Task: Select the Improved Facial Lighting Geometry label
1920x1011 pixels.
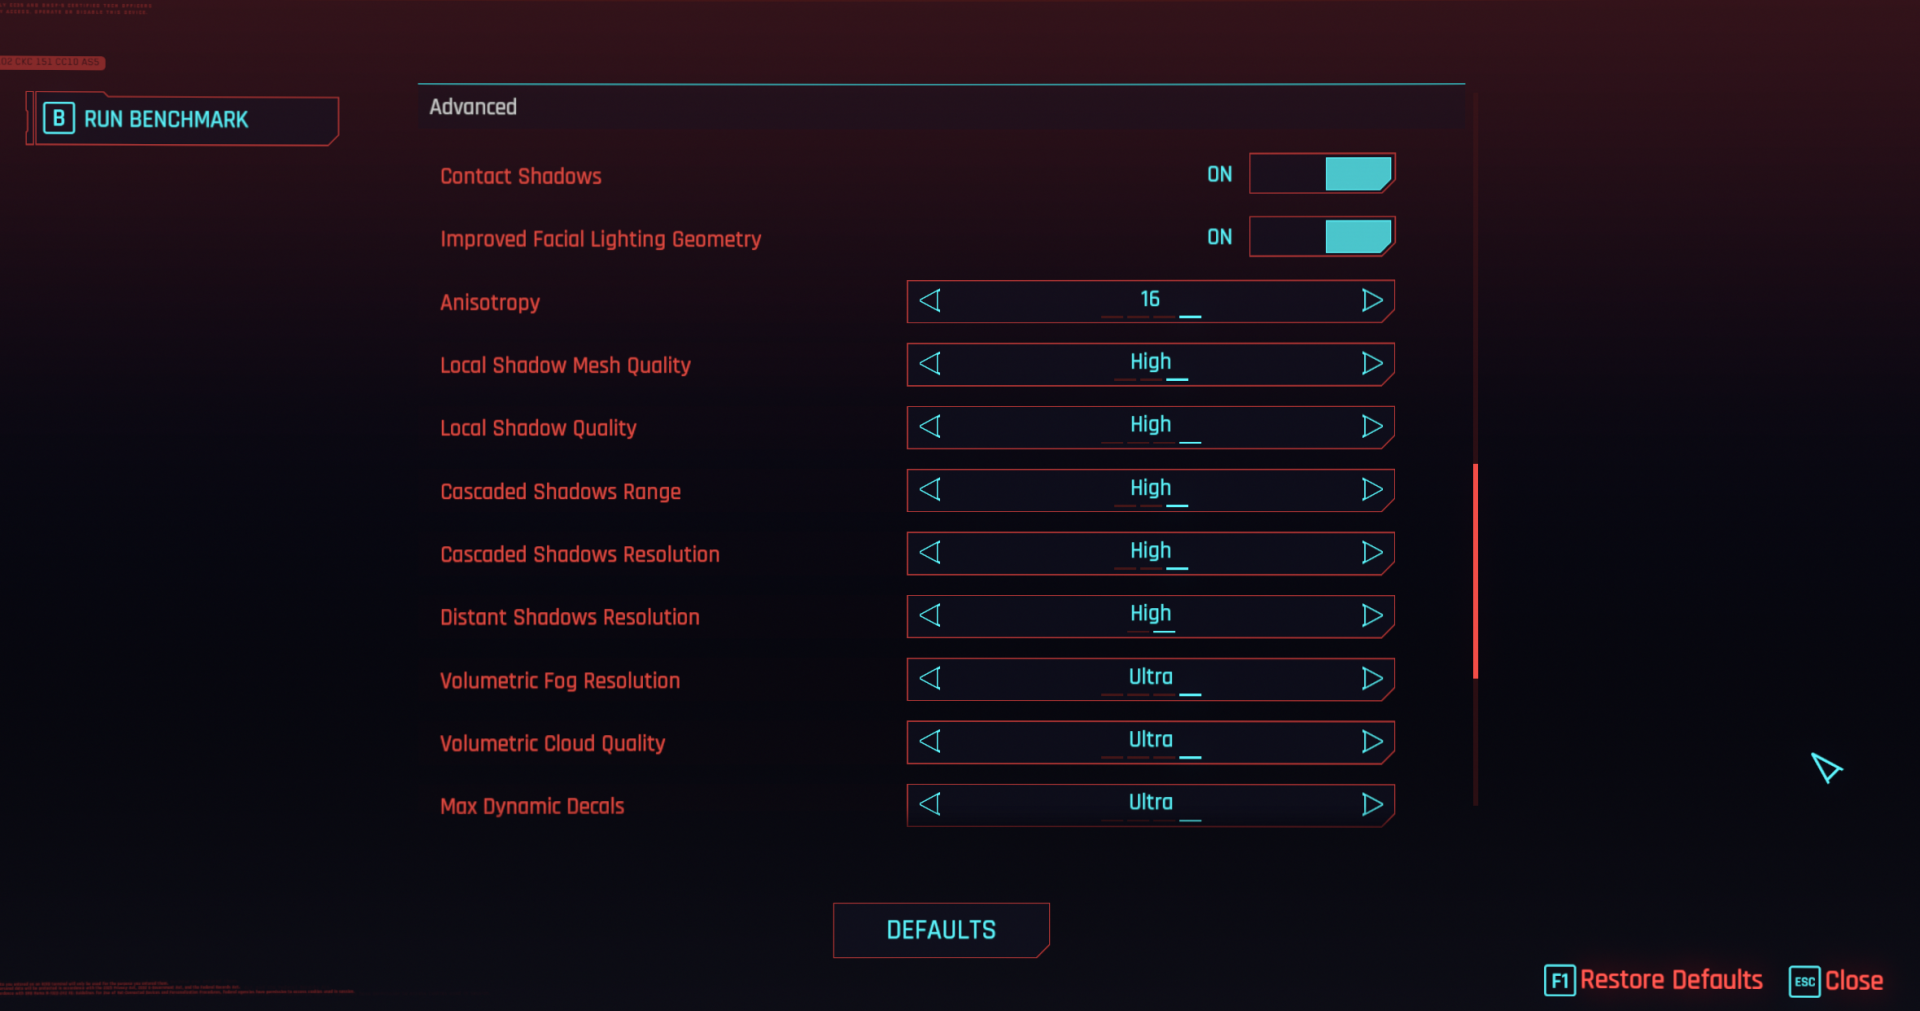Action: click(x=600, y=240)
